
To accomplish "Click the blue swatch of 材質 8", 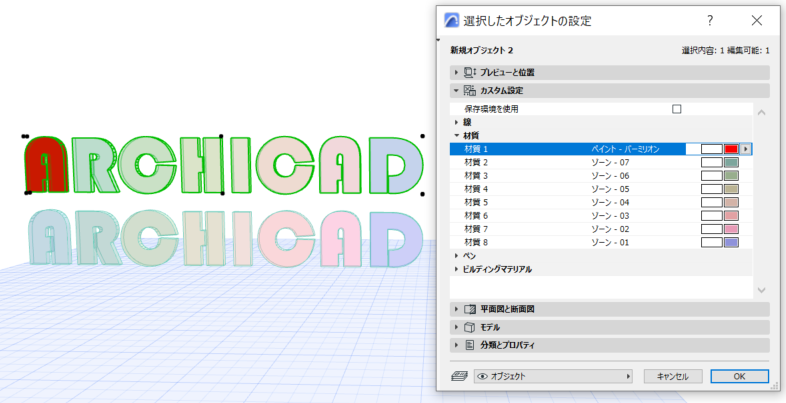I will pos(731,243).
